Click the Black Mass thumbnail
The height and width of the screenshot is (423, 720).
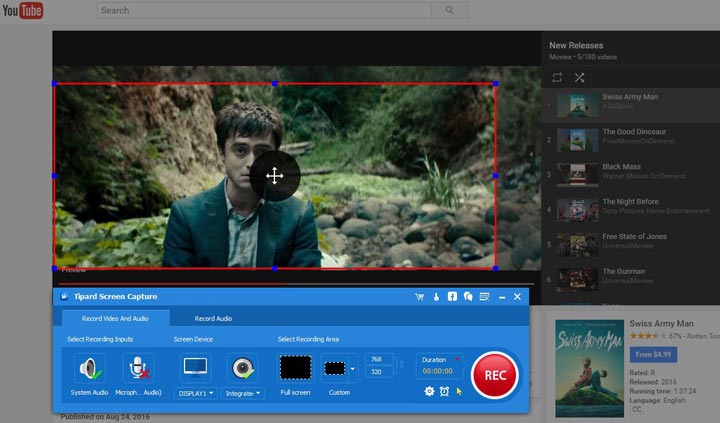[578, 175]
